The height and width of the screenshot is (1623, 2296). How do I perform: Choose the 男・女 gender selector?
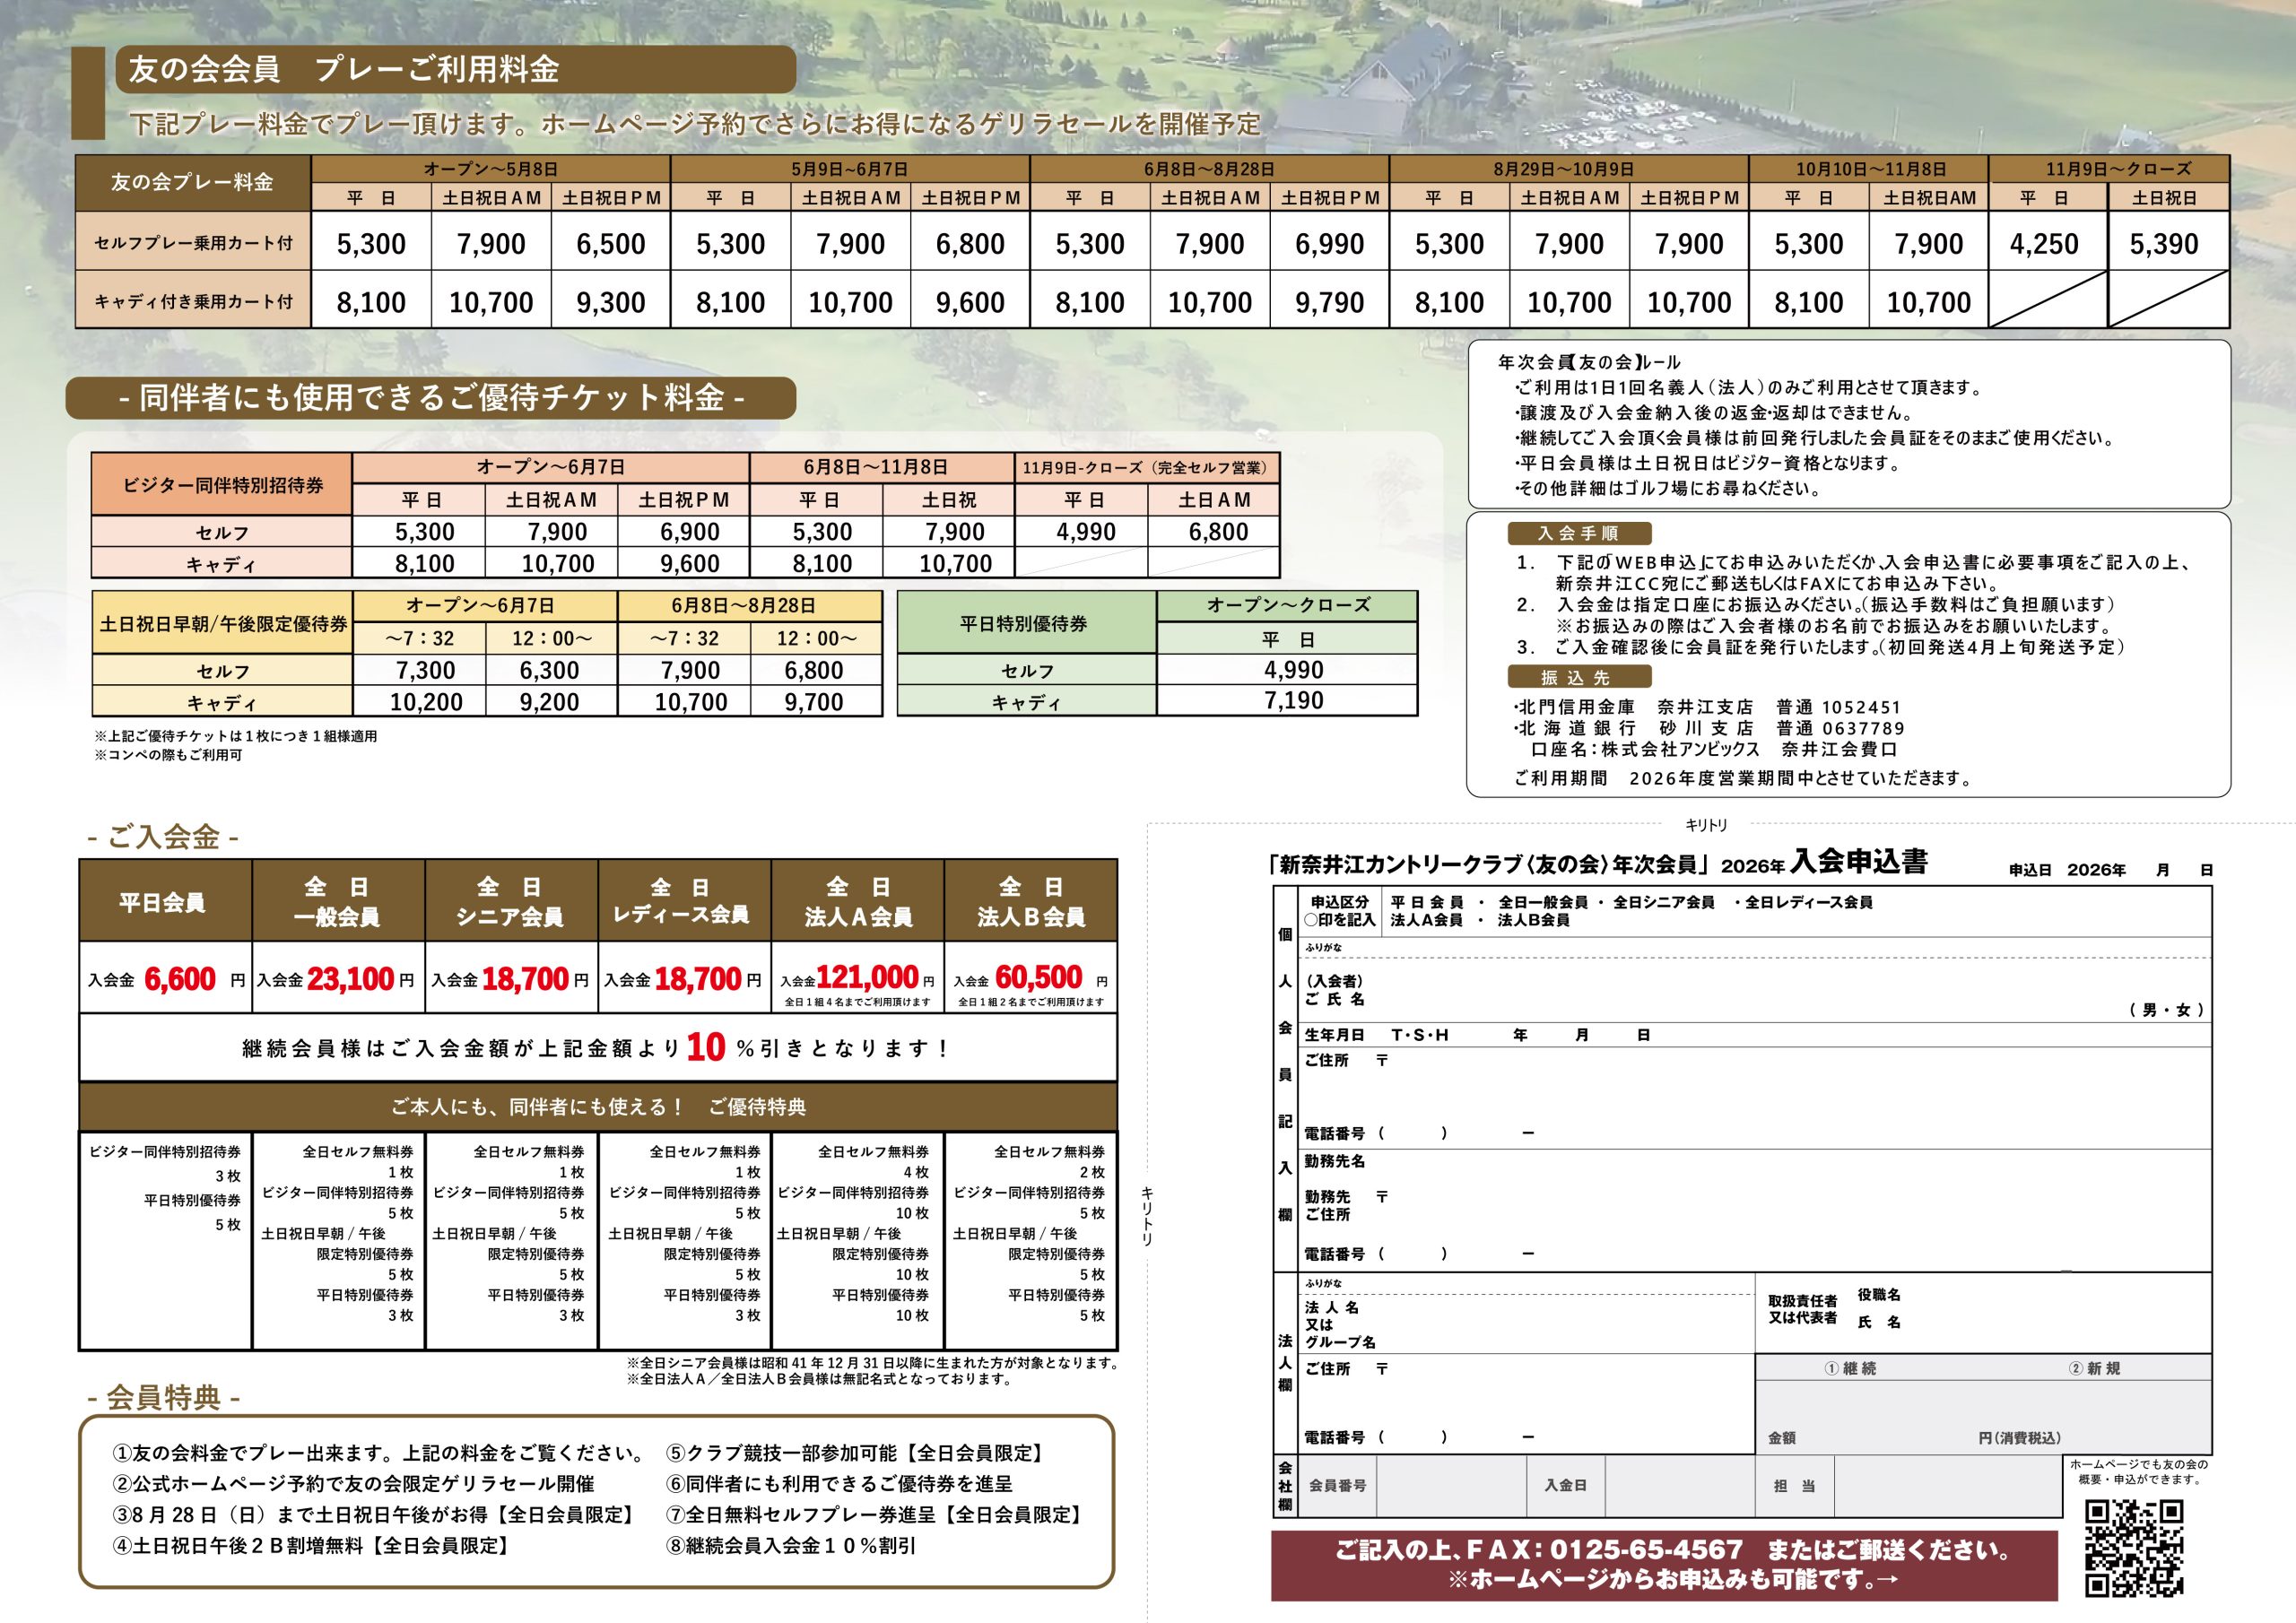click(2165, 1010)
